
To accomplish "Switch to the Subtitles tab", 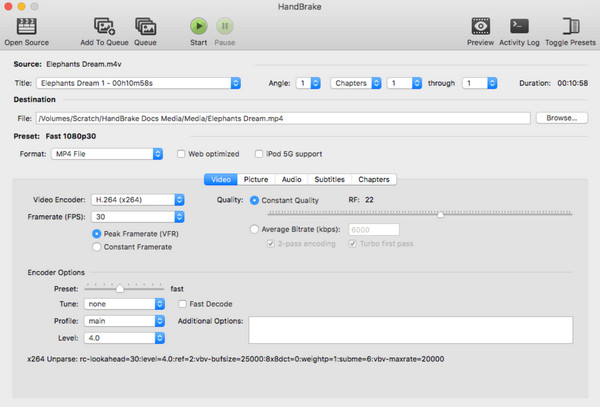I will coord(329,179).
